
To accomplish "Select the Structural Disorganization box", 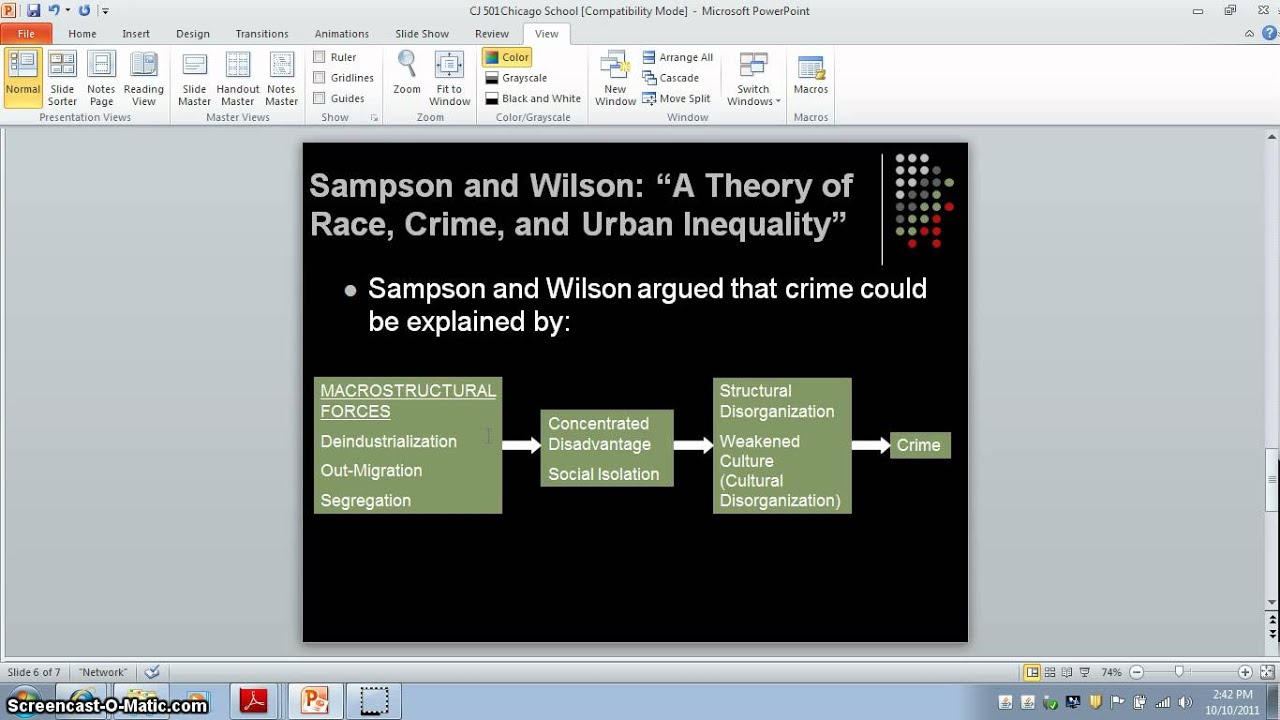I will 782,445.
